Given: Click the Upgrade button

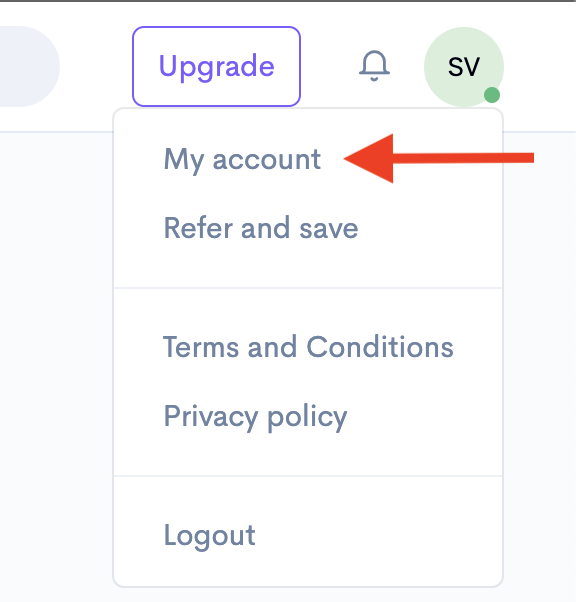Looking at the screenshot, I should (x=216, y=66).
